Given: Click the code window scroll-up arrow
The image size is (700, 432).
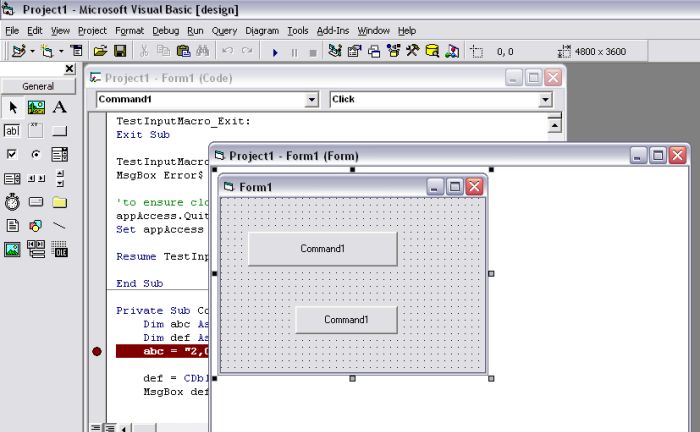Looking at the screenshot, I should (554, 125).
